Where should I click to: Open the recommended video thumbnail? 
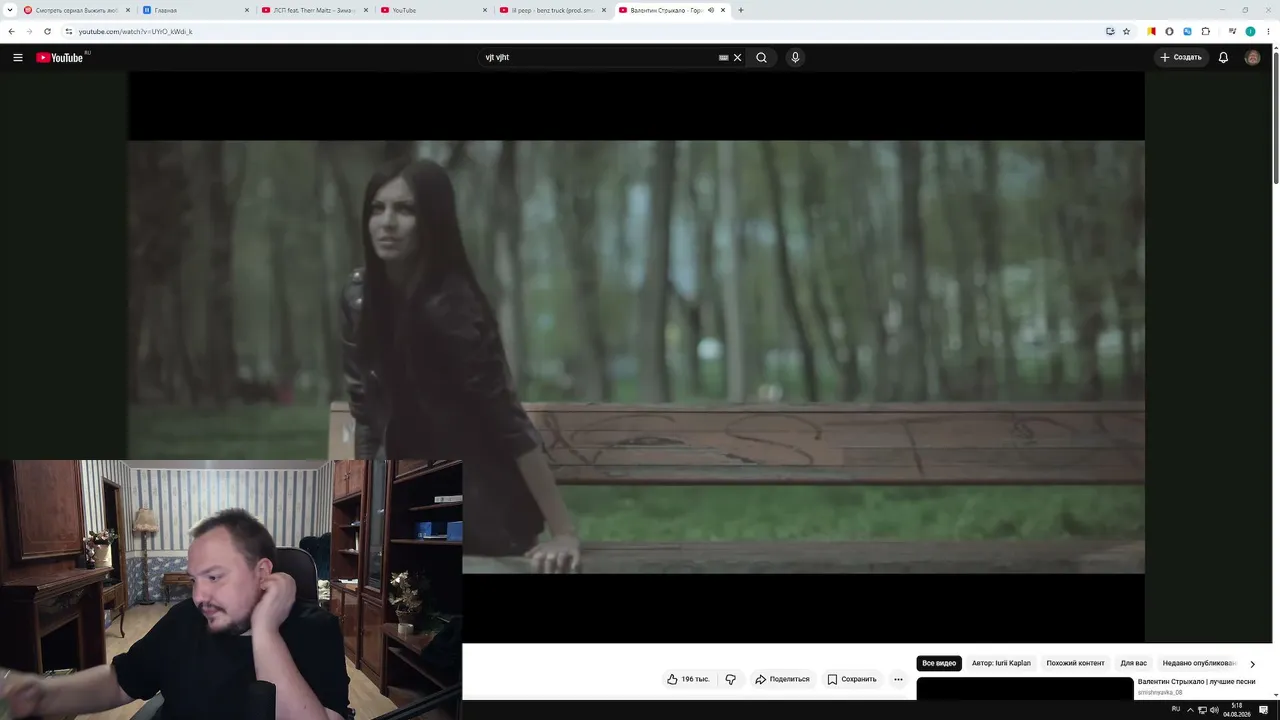pos(1025,688)
